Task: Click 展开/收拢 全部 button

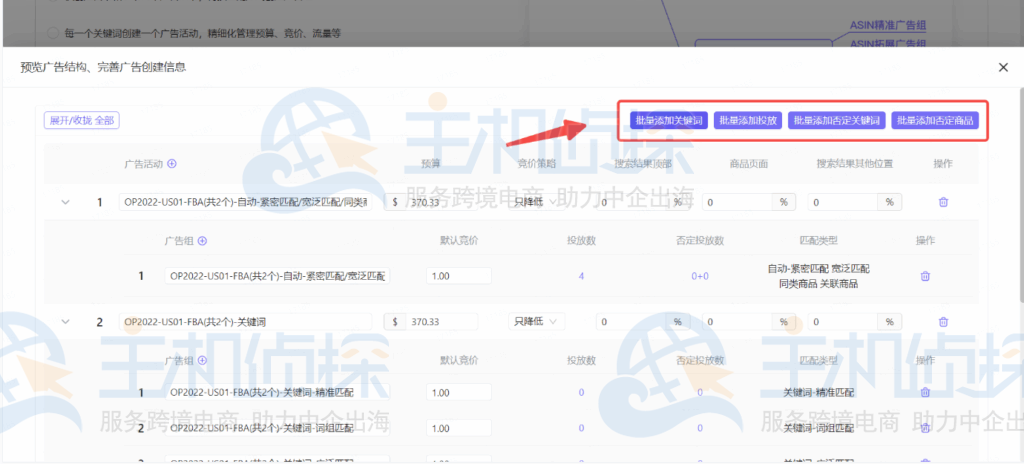Action: [x=82, y=120]
